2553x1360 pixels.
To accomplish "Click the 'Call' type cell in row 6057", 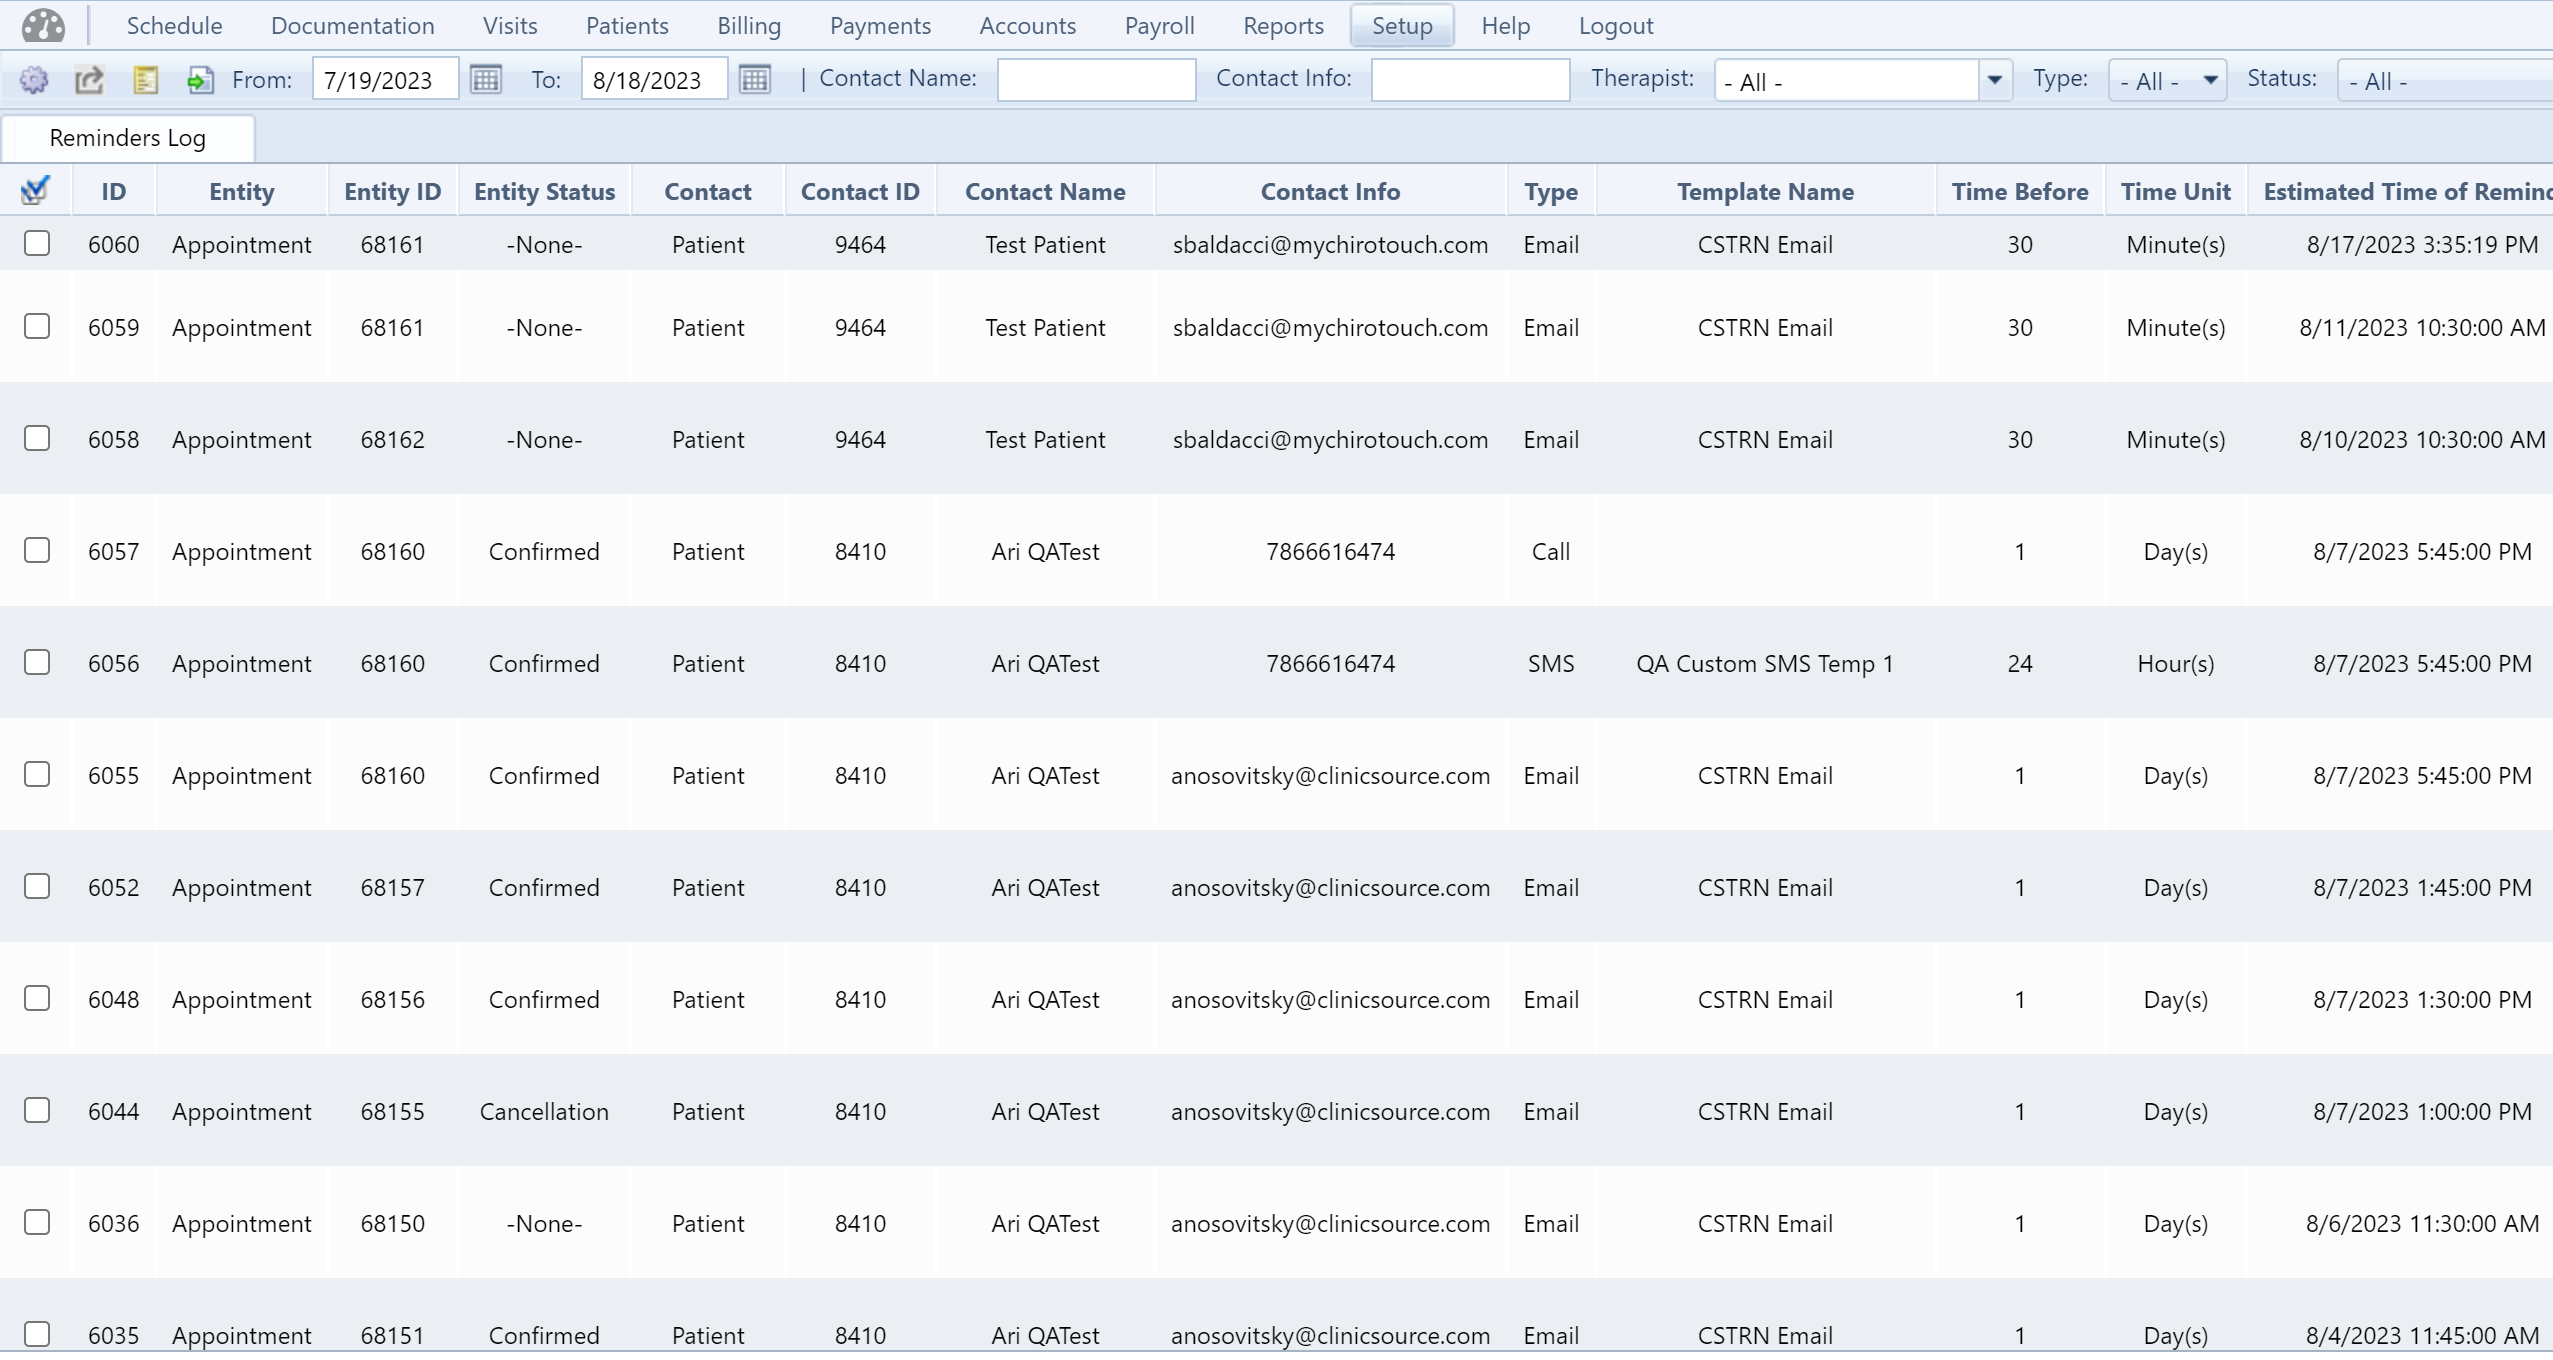I will click(x=1551, y=551).
